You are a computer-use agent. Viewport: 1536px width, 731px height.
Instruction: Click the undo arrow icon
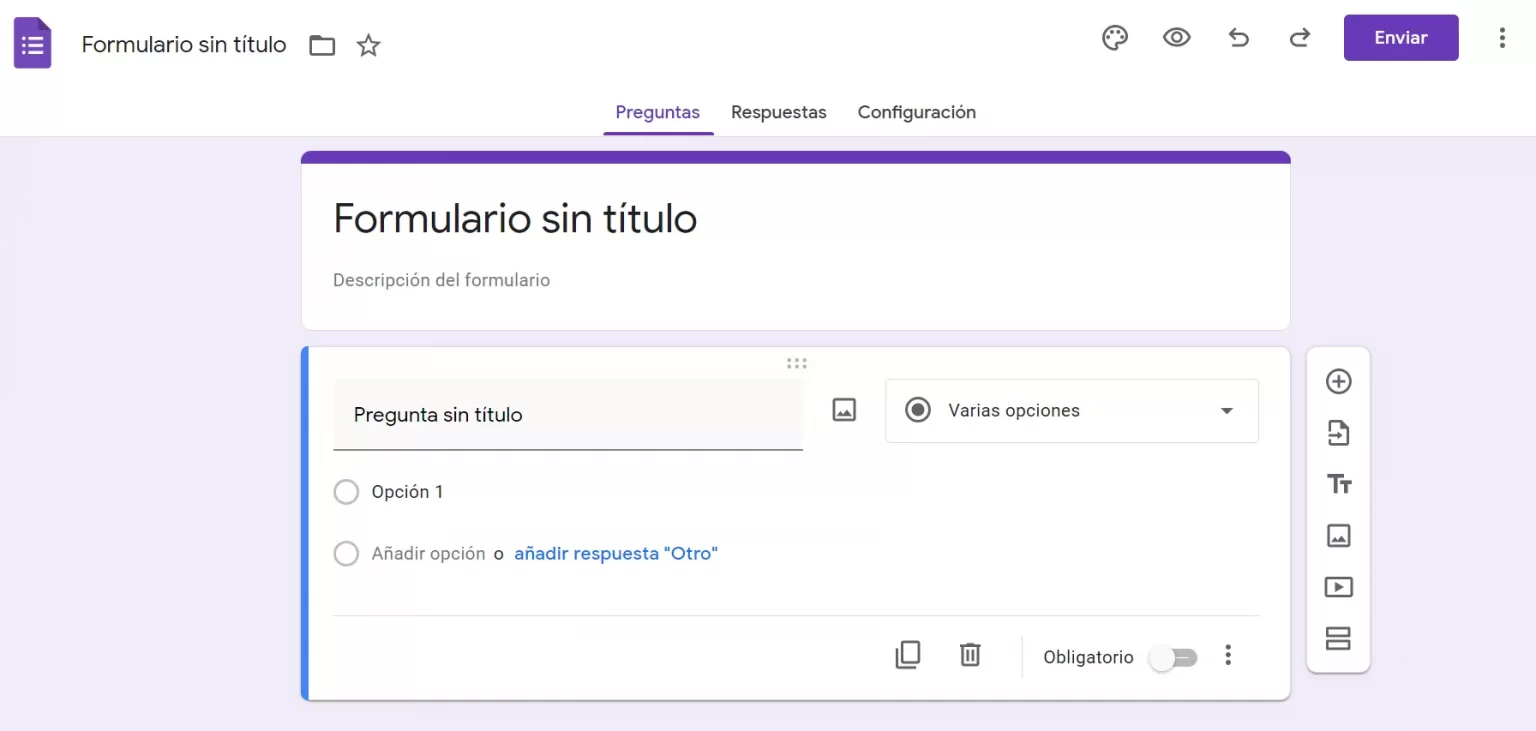coord(1238,38)
